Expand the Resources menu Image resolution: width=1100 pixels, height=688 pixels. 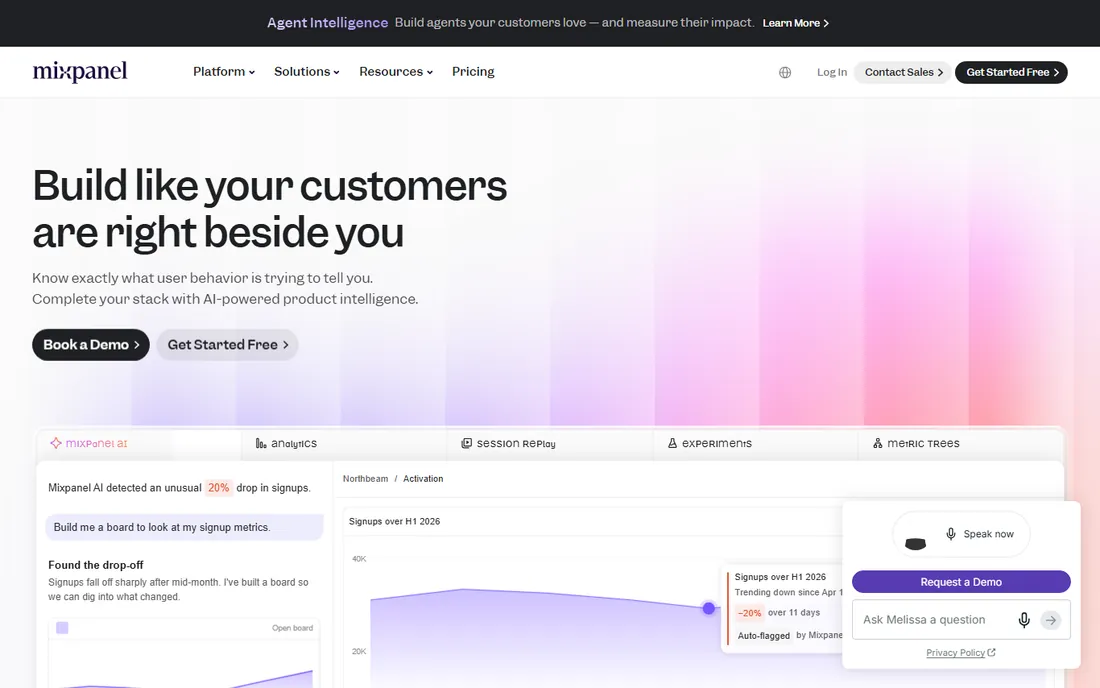pos(396,72)
